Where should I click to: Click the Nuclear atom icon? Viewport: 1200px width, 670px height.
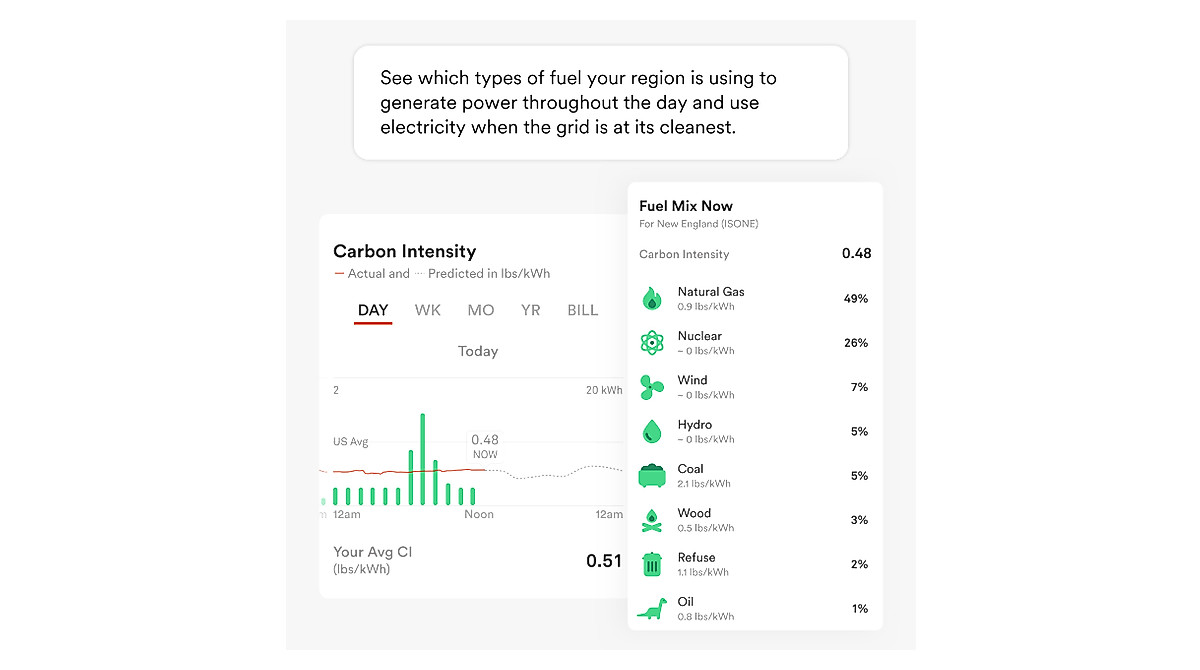652,342
